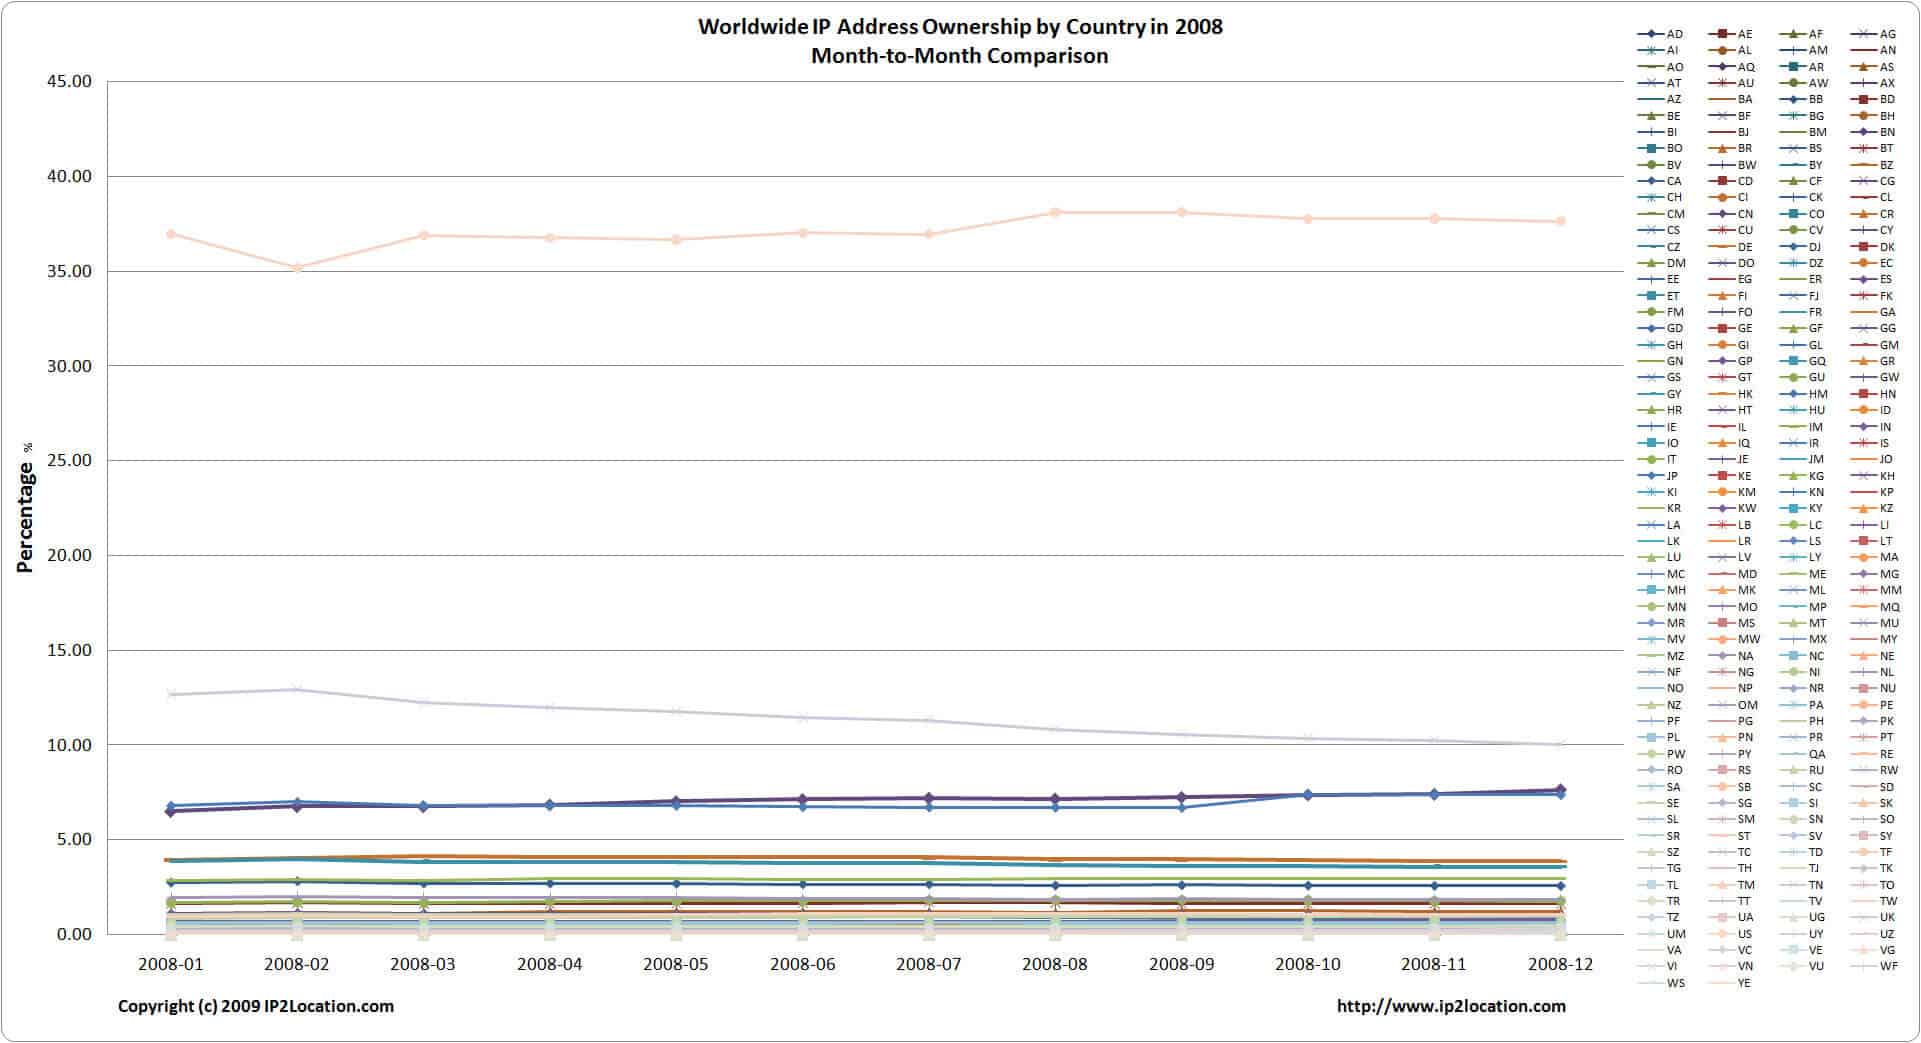Open the www.ip2location.com URL
Screen dimensions: 1921x1043
(1451, 1006)
